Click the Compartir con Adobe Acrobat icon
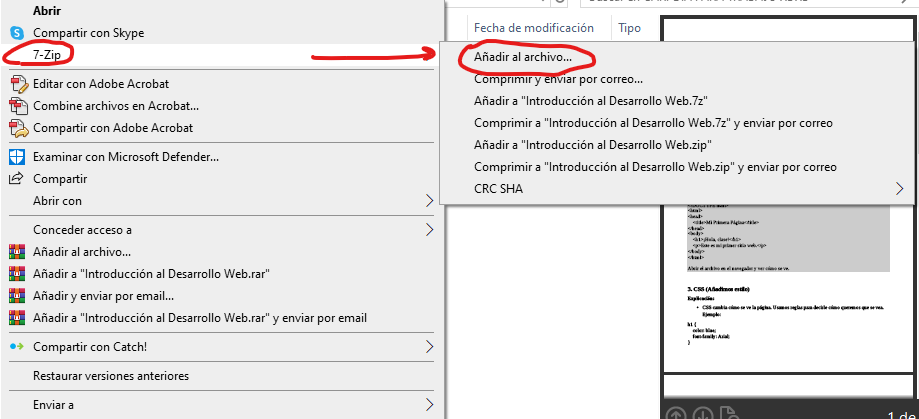The width and height of the screenshot is (919, 419). pyautogui.click(x=16, y=128)
